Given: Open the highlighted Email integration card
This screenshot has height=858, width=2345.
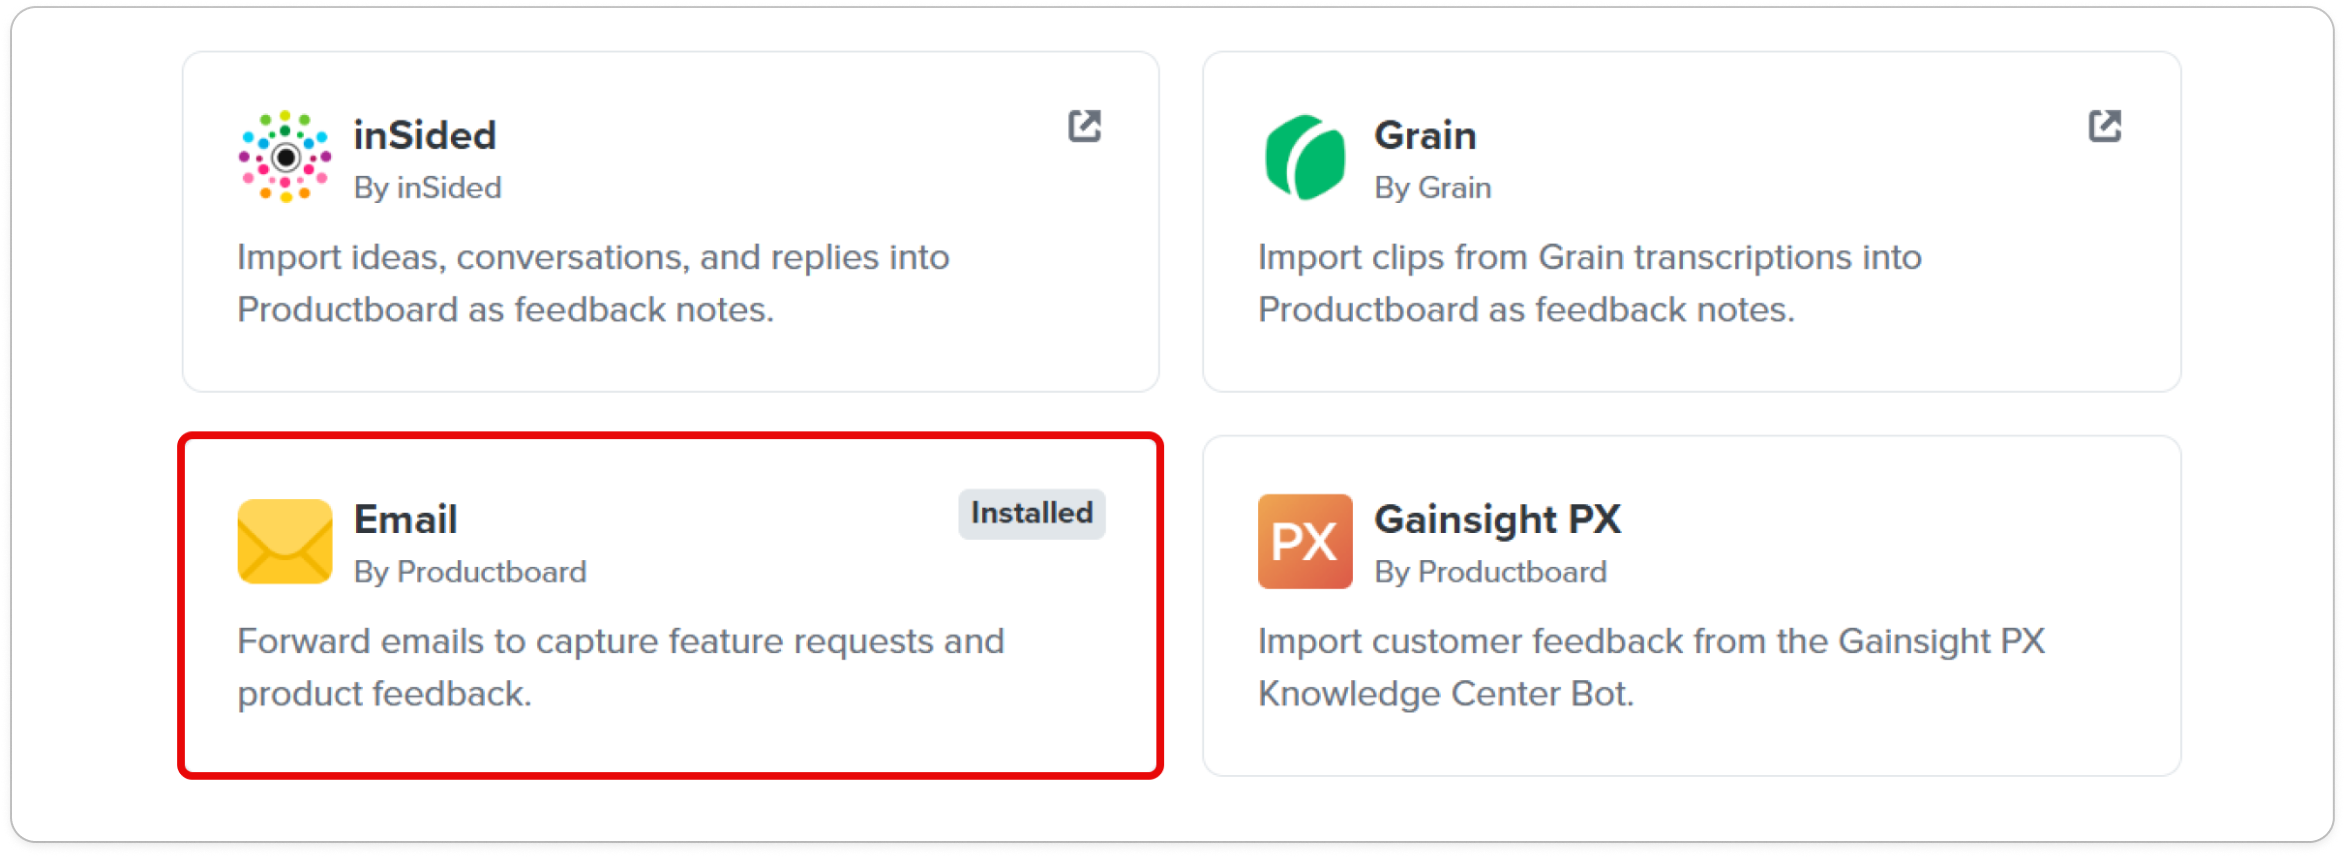Looking at the screenshot, I should pos(670,606).
